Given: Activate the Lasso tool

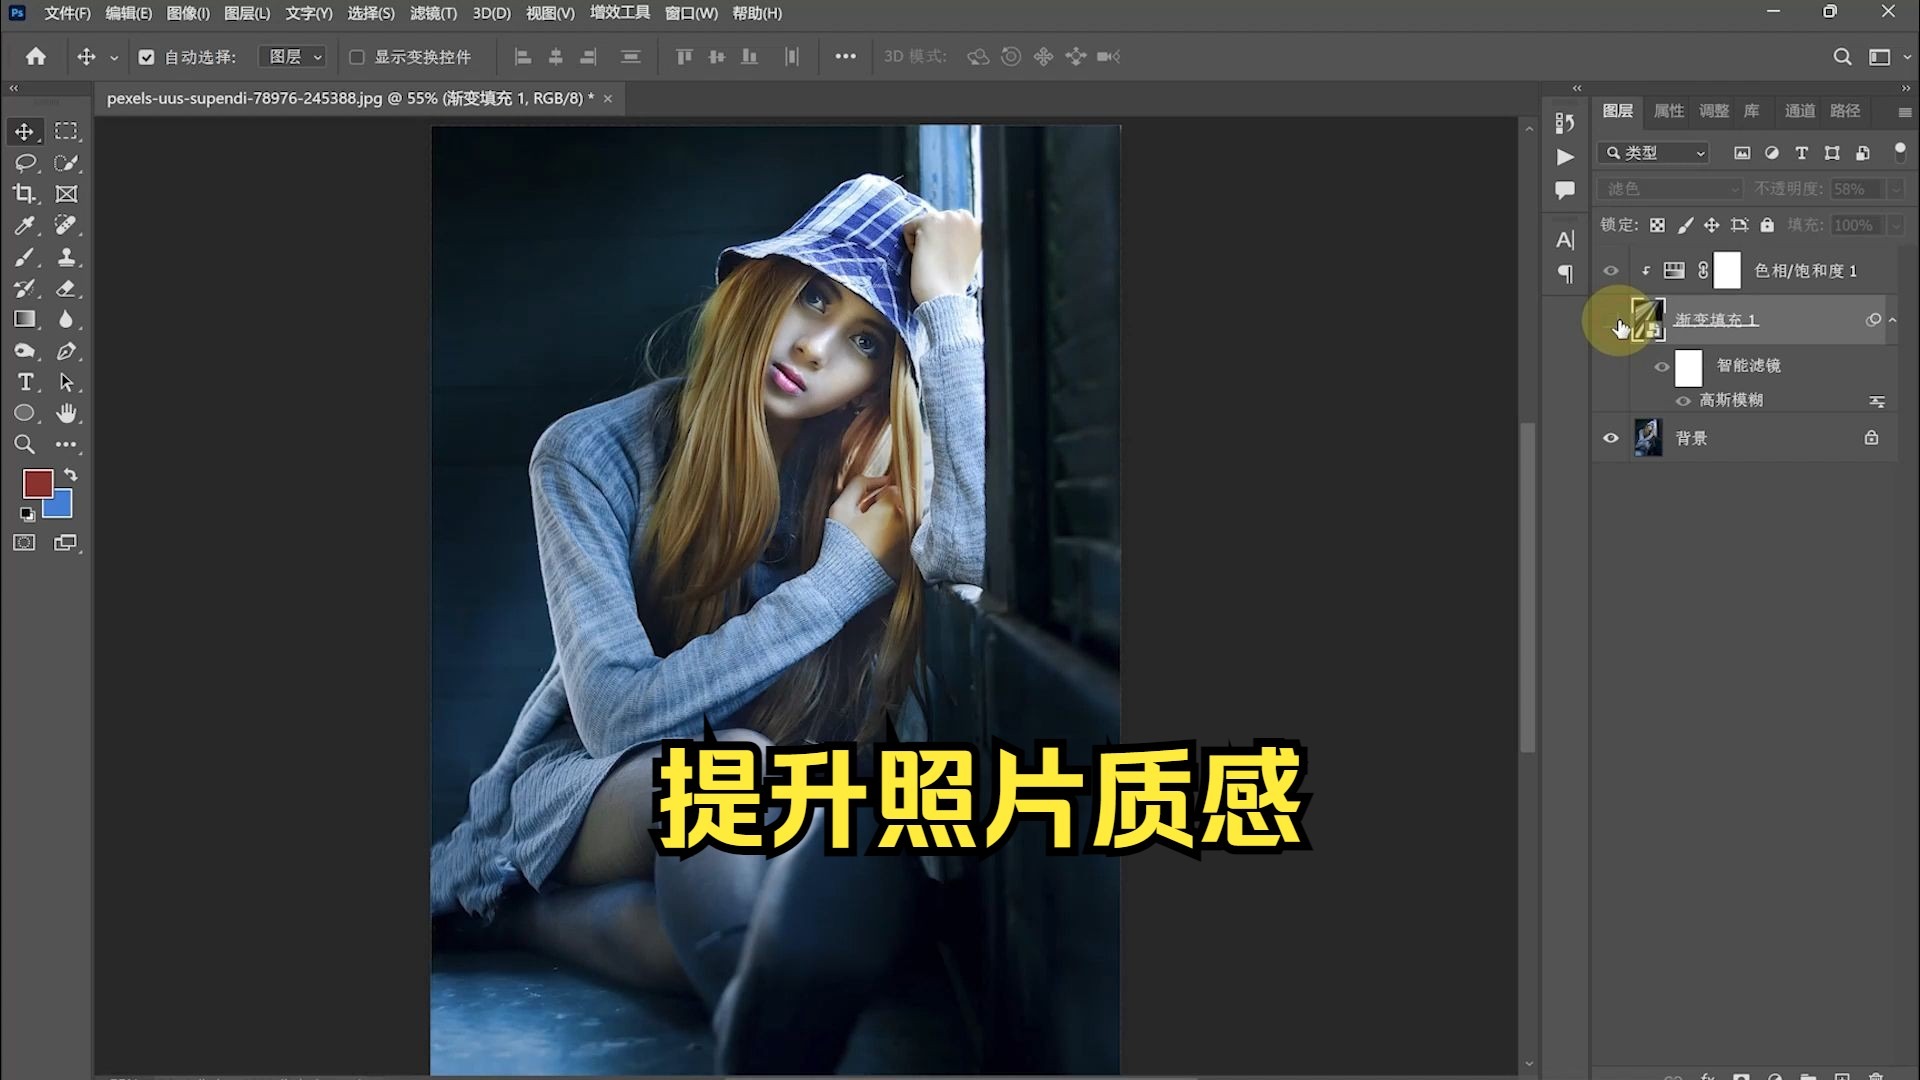Looking at the screenshot, I should tap(25, 163).
